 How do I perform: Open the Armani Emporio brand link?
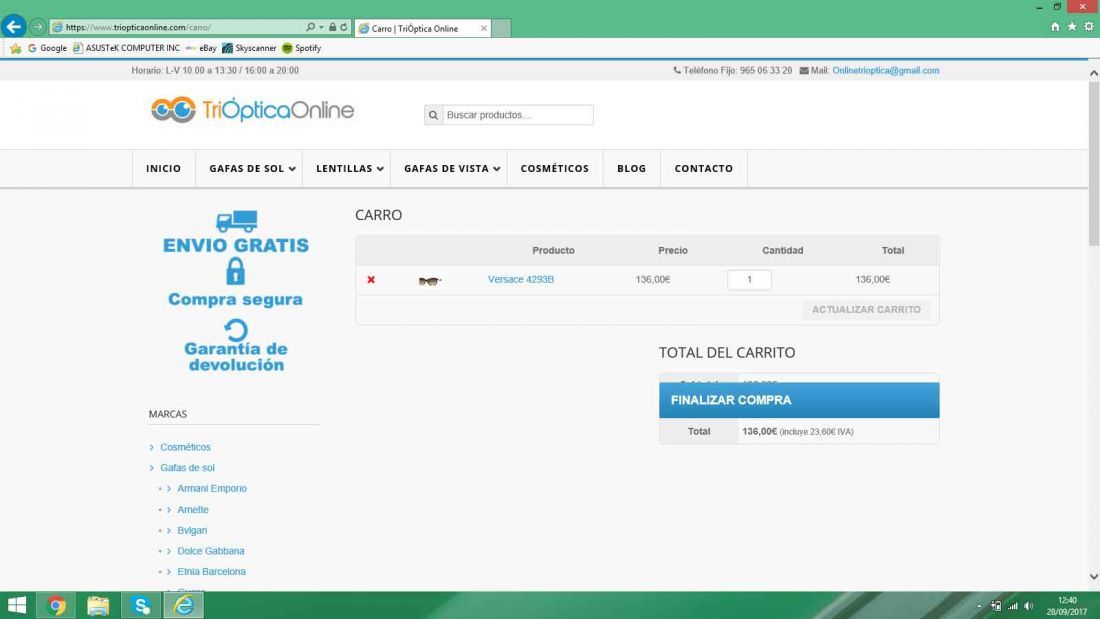pos(212,488)
